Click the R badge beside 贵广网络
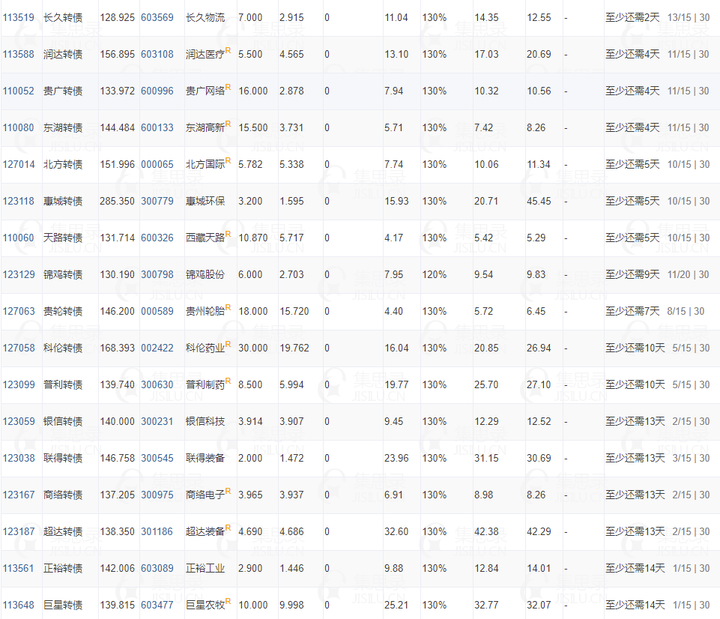The height and width of the screenshot is (619, 720). [x=228, y=87]
